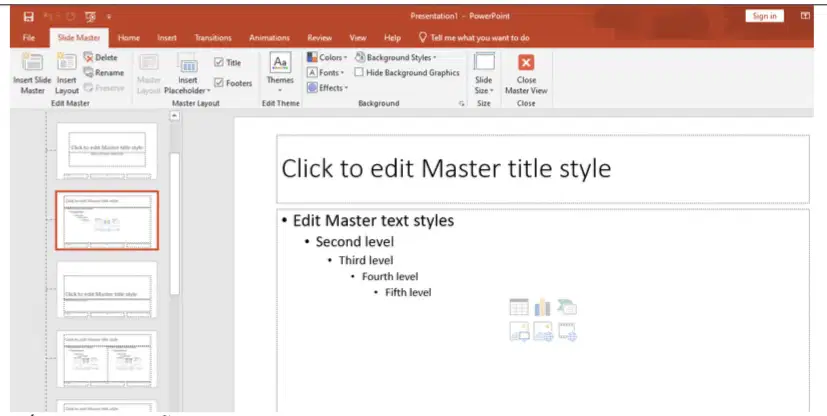Click Close Master View button
The height and width of the screenshot is (416, 827).
tap(526, 74)
